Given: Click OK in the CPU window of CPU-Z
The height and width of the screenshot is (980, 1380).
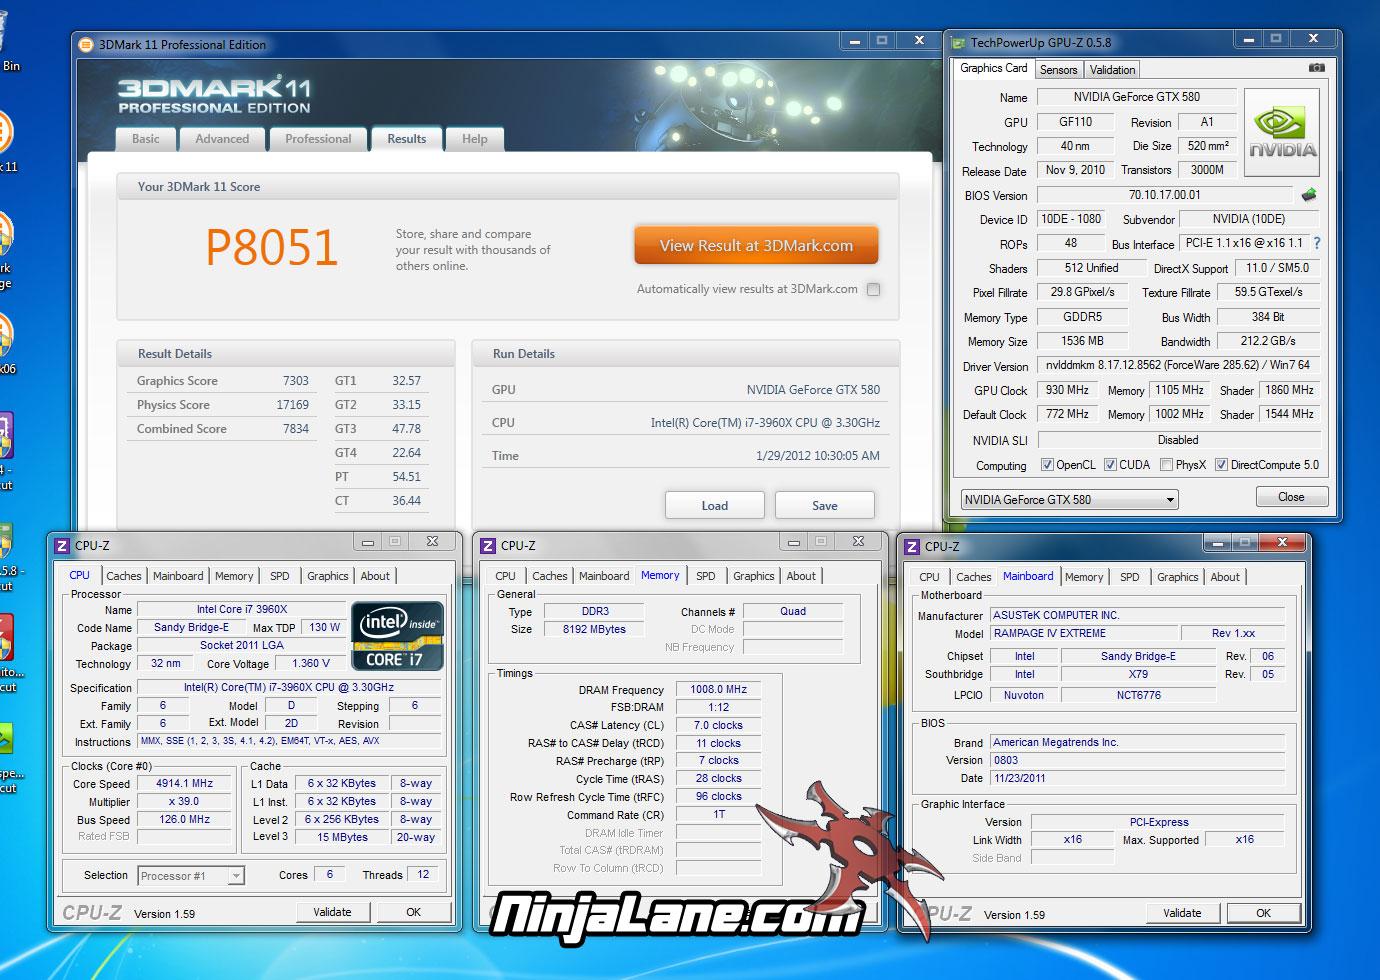Looking at the screenshot, I should click(414, 912).
